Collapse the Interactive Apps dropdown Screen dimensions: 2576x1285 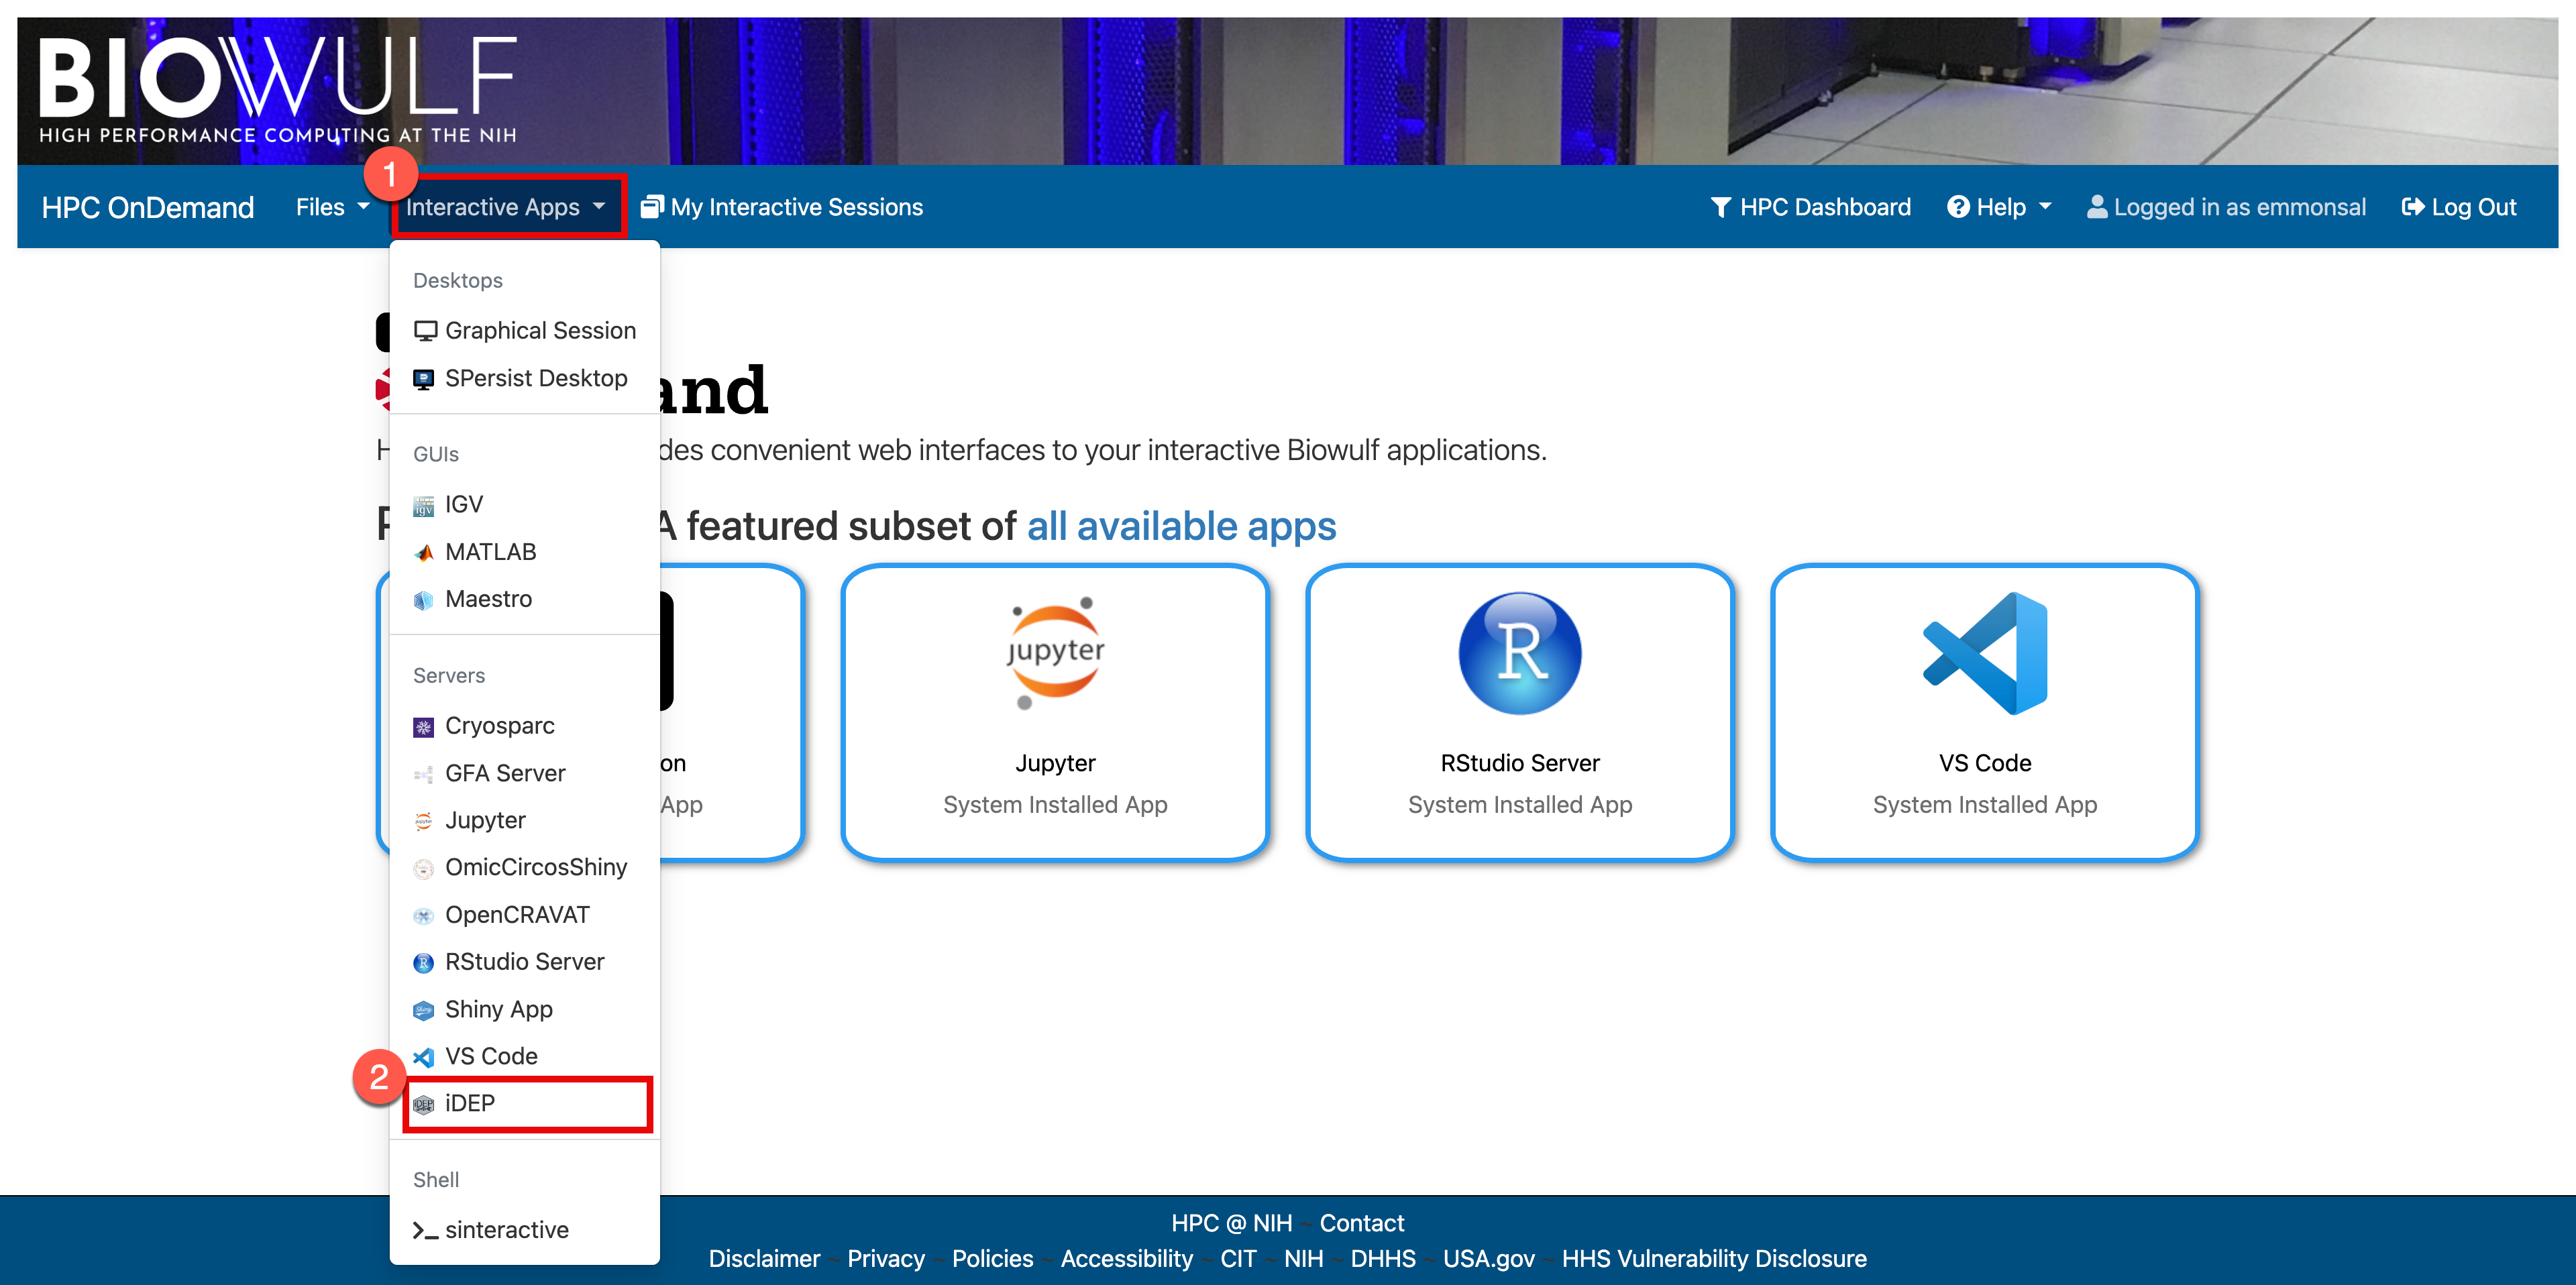click(506, 207)
